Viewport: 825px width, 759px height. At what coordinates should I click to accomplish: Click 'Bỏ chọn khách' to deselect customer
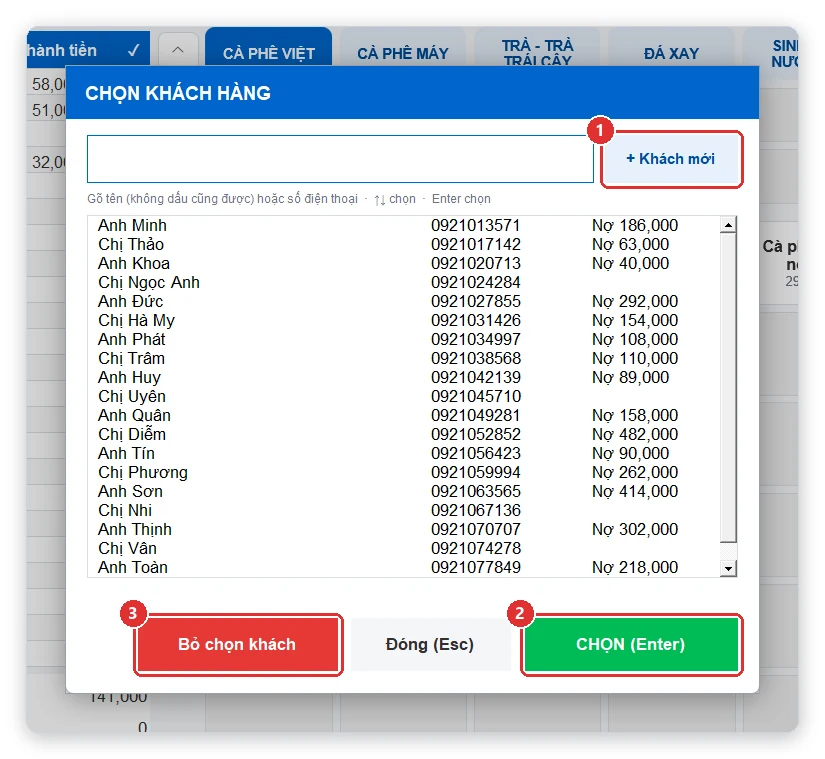pos(237,644)
